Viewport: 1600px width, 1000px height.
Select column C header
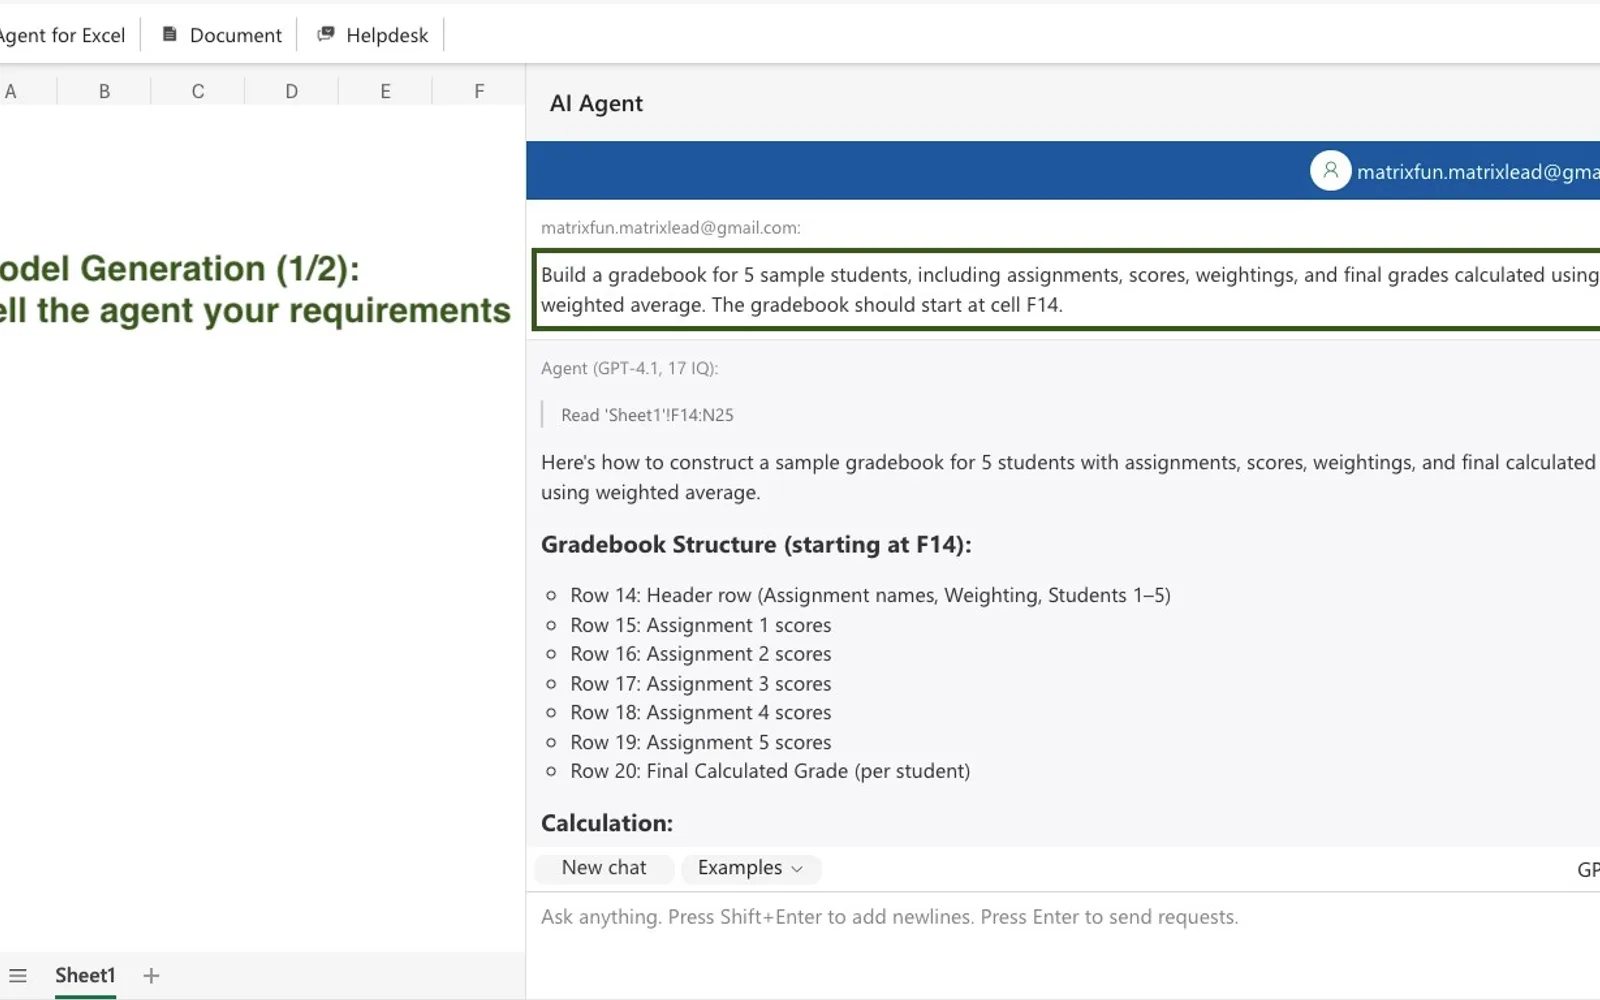tap(198, 91)
